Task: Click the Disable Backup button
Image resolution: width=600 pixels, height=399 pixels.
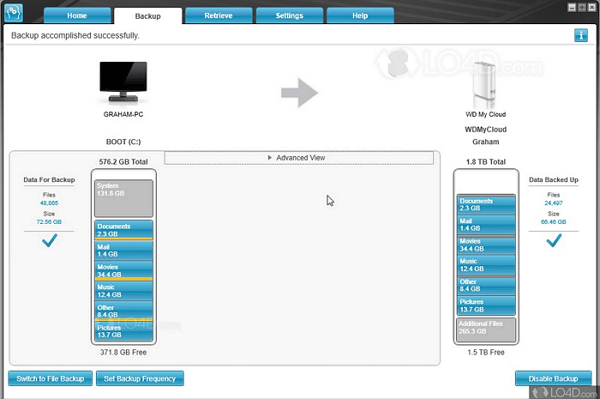Action: 553,378
